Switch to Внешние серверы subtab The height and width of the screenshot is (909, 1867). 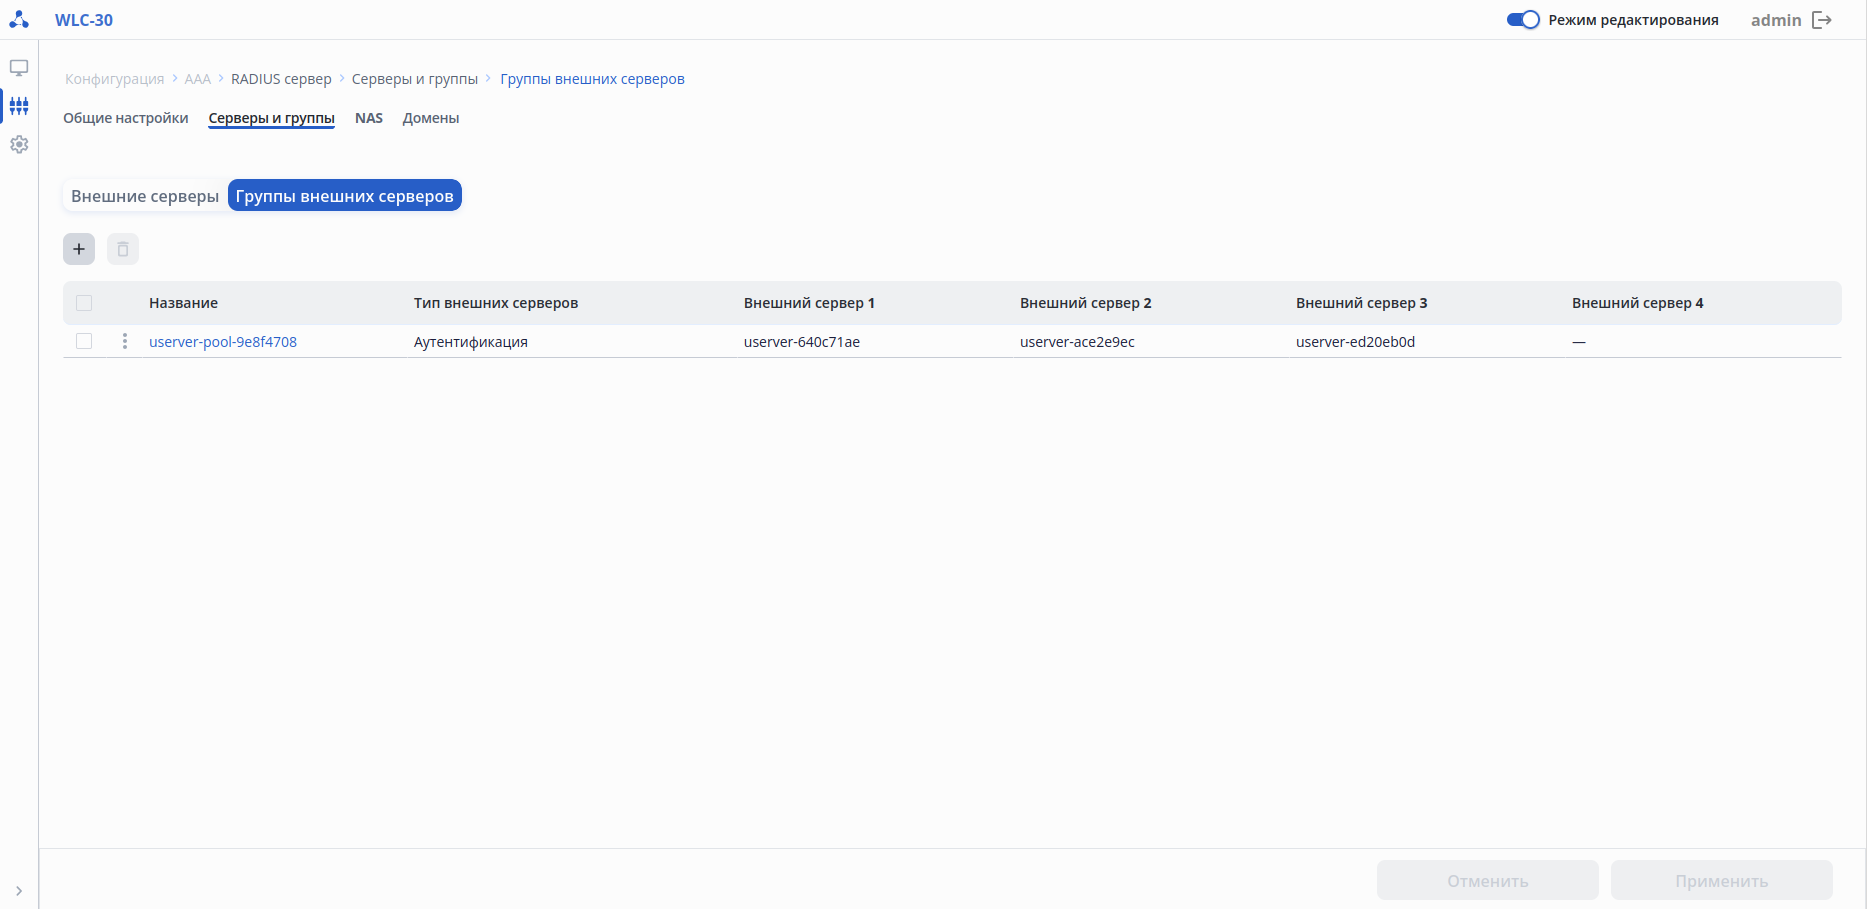[145, 196]
